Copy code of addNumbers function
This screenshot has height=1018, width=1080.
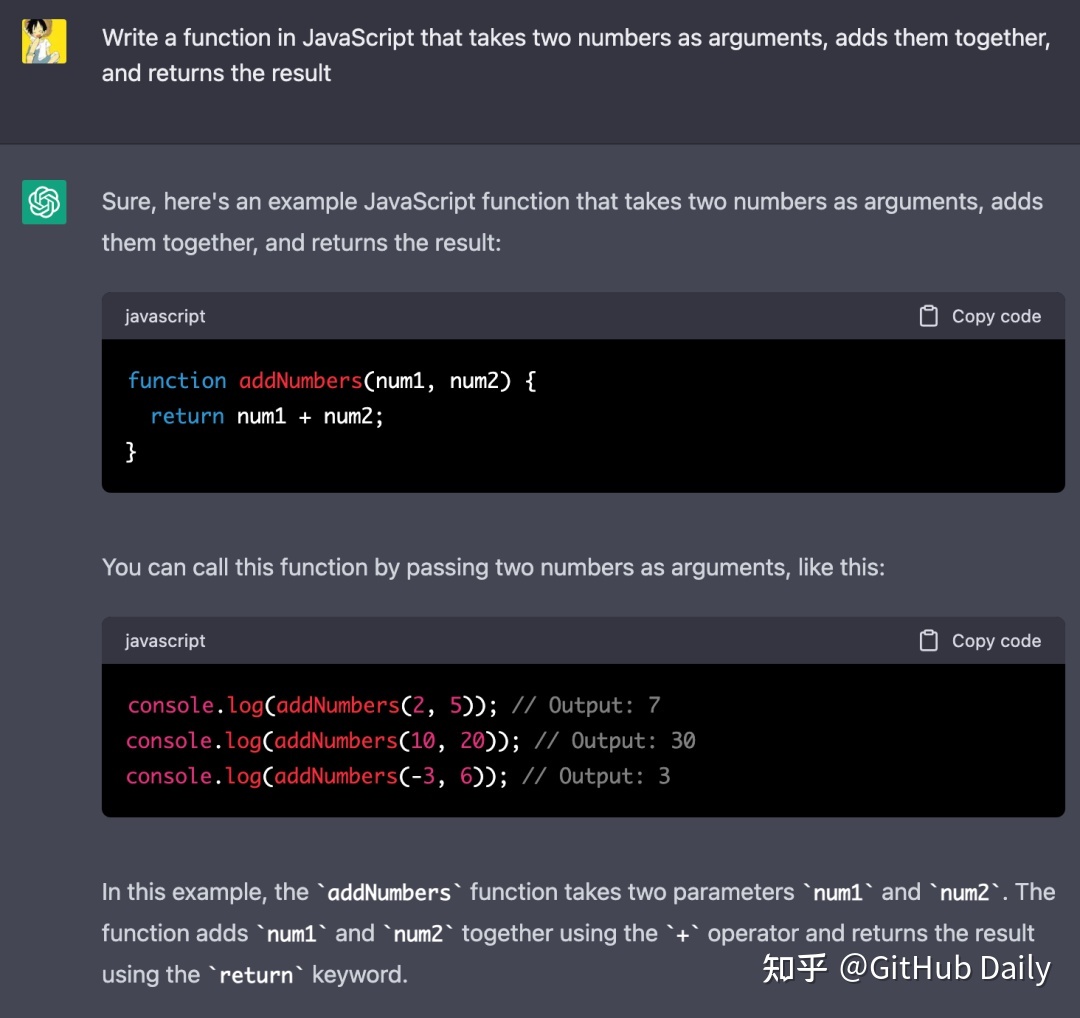pyautogui.click(x=980, y=316)
